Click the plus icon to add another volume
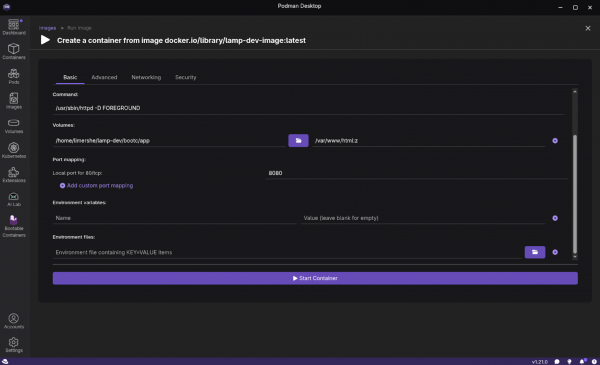The image size is (600, 365). [x=555, y=141]
